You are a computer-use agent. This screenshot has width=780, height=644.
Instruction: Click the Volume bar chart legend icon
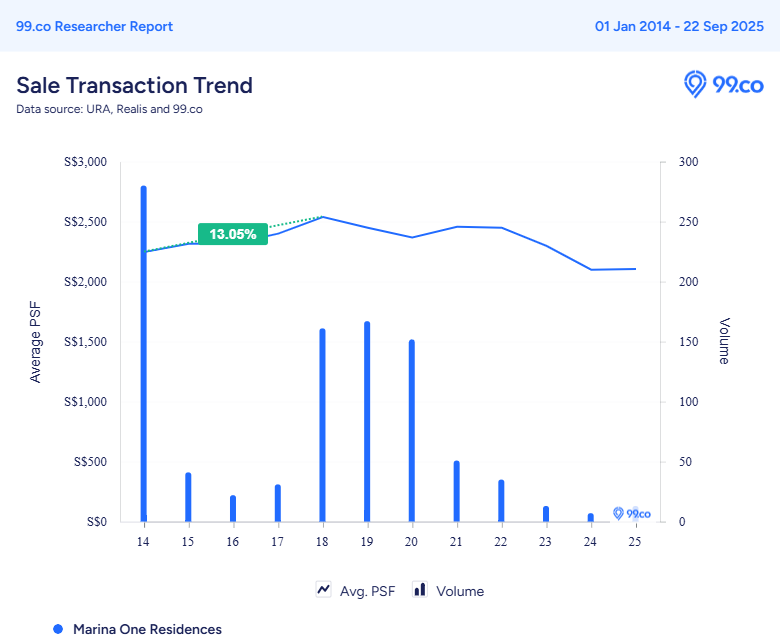click(420, 590)
